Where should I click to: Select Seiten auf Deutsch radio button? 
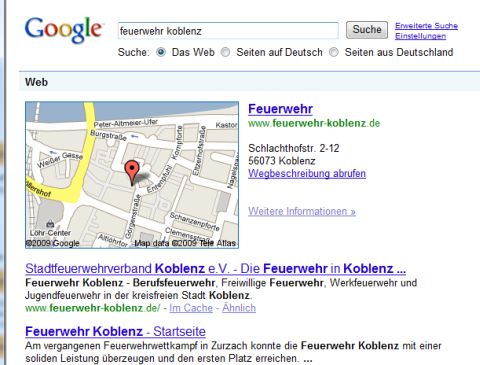226,52
